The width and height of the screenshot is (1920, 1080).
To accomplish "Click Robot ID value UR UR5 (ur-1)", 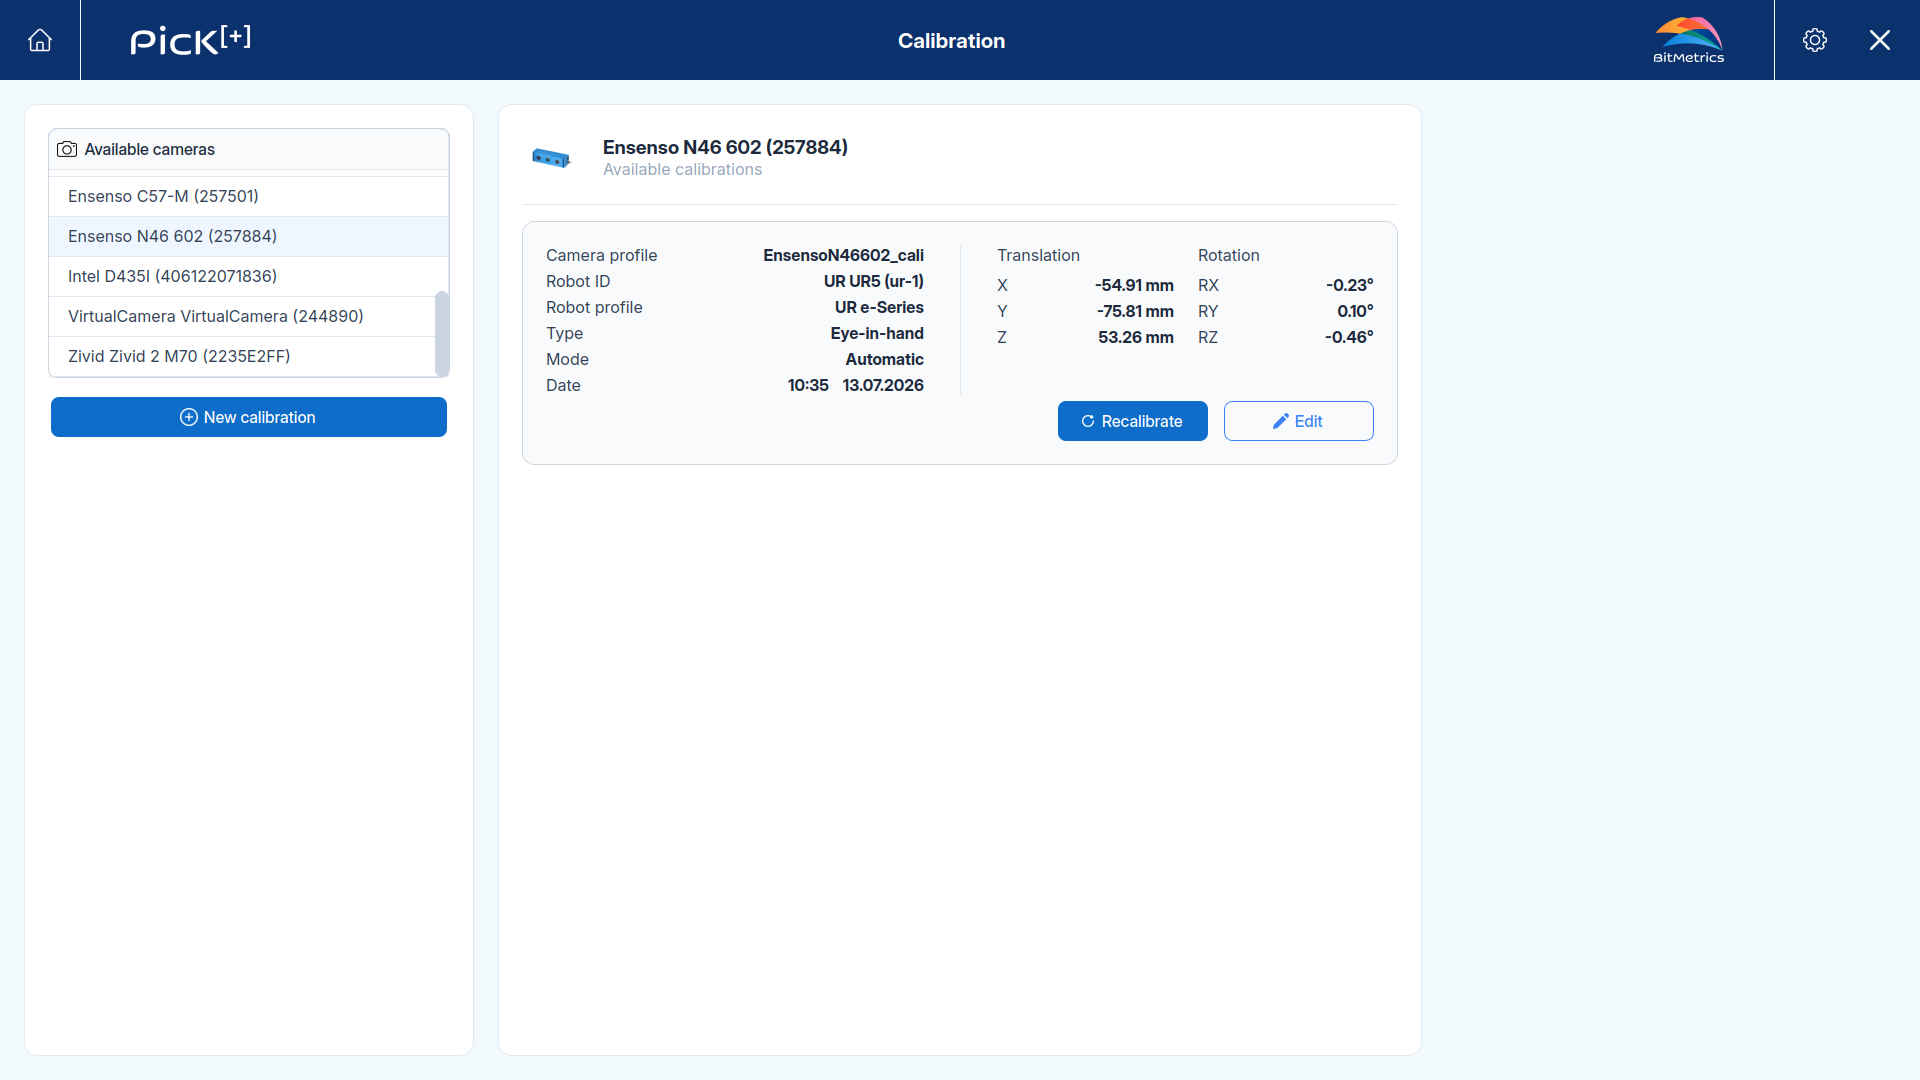I will pyautogui.click(x=874, y=281).
